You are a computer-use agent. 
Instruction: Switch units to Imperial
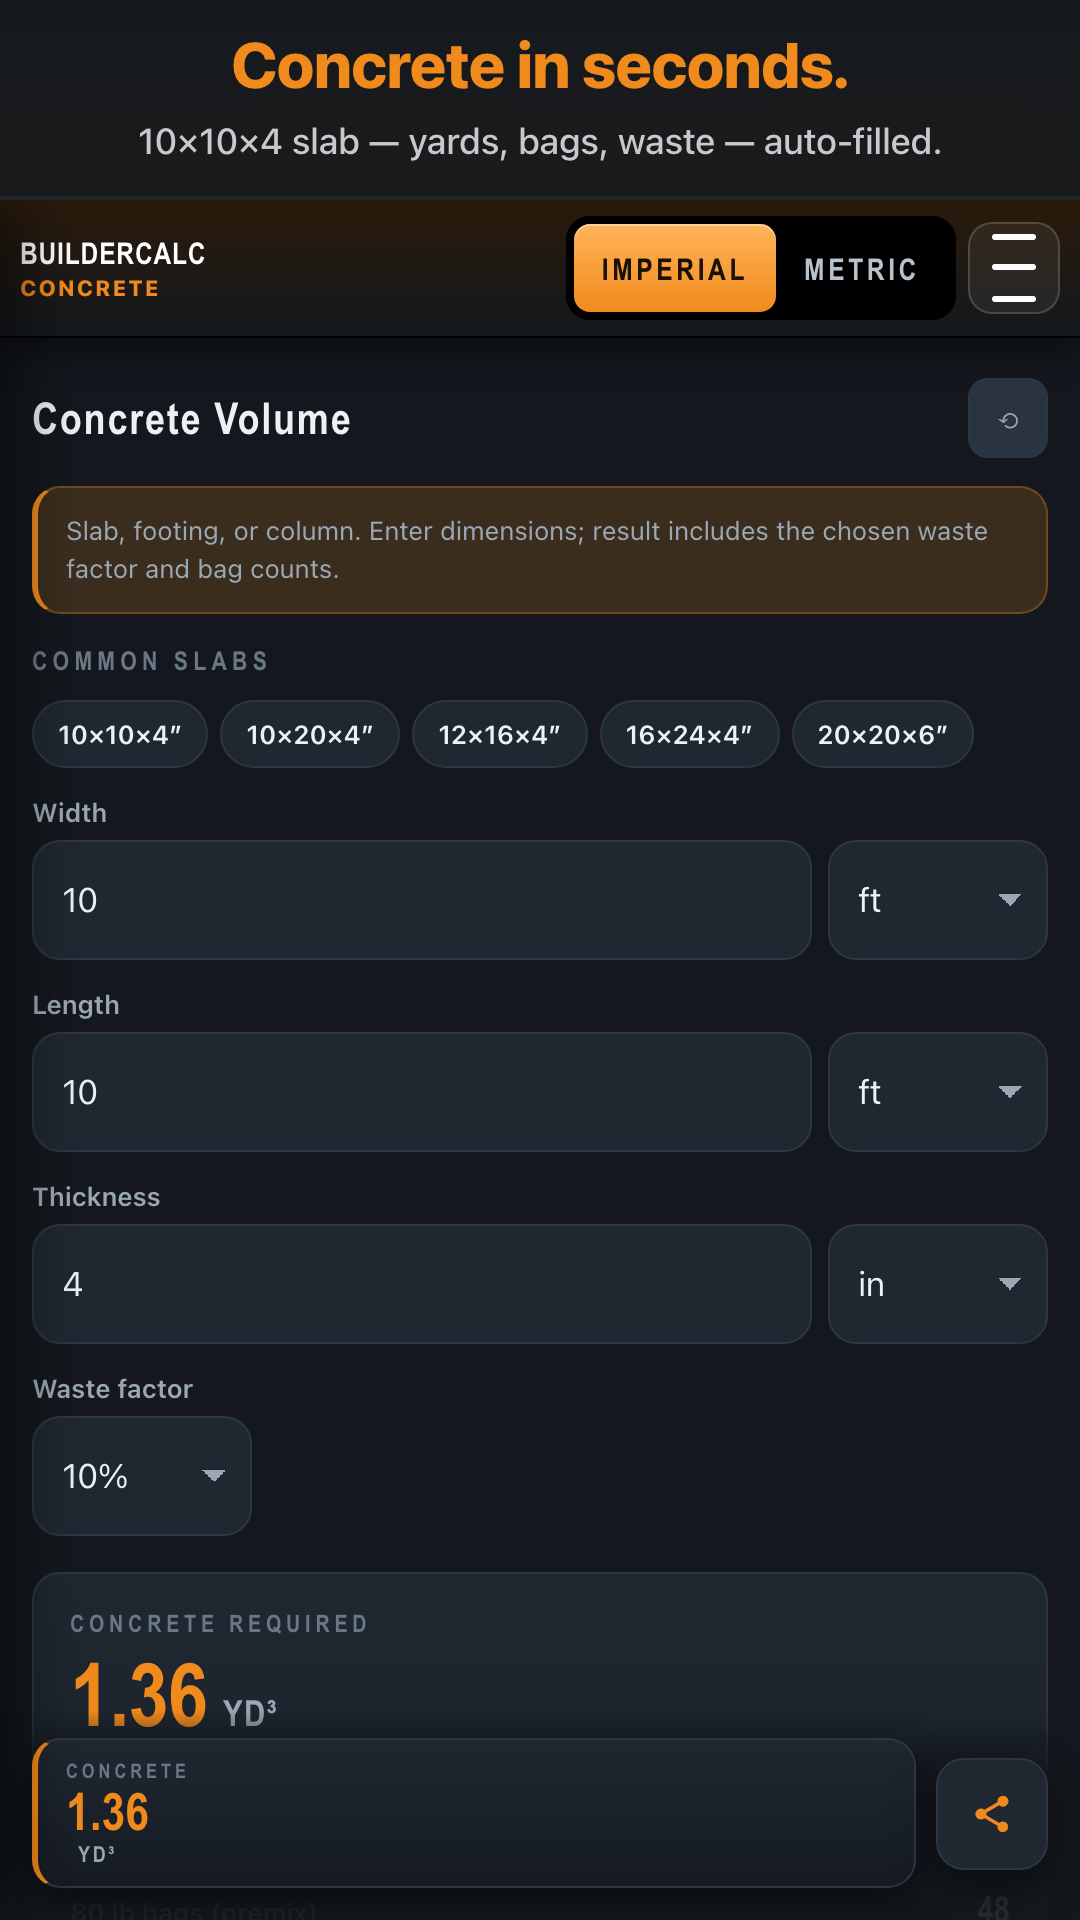click(674, 269)
